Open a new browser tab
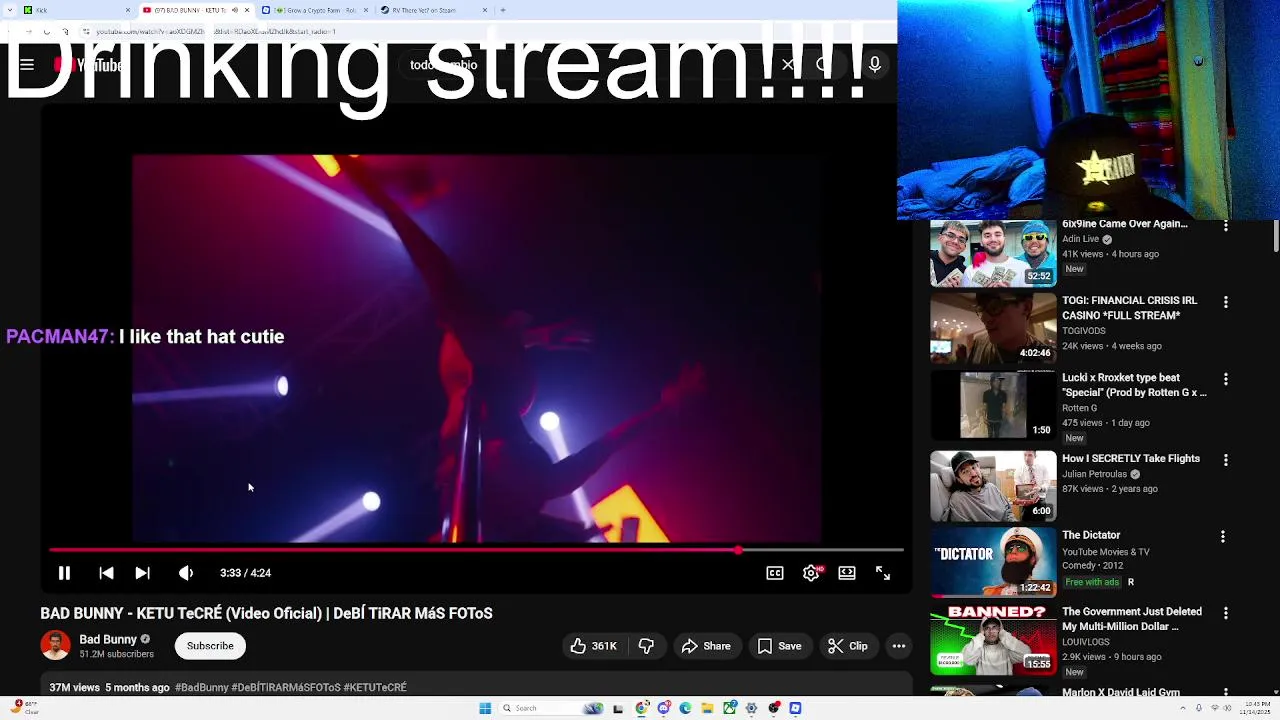This screenshot has width=1280, height=720. pos(502,10)
